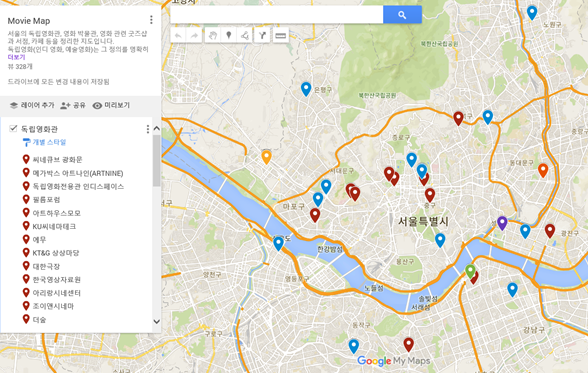Click the blue marker on the 여의도 riverbank
Image resolution: width=588 pixels, height=373 pixels.
(x=278, y=243)
